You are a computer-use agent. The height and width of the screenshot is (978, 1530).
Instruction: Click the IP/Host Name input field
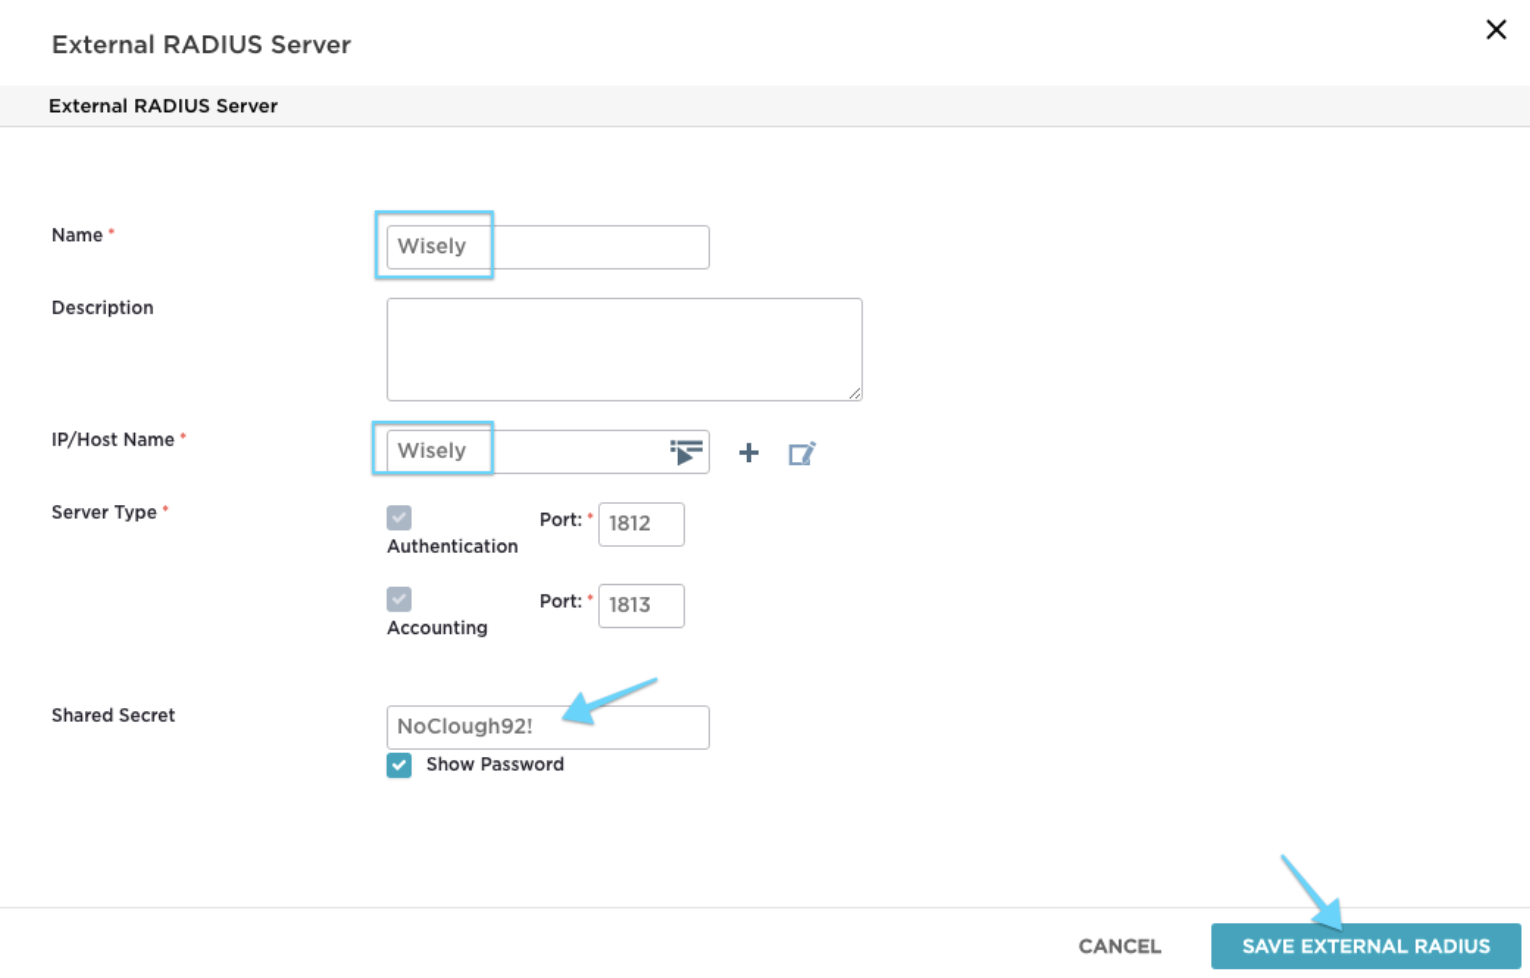[x=527, y=452]
